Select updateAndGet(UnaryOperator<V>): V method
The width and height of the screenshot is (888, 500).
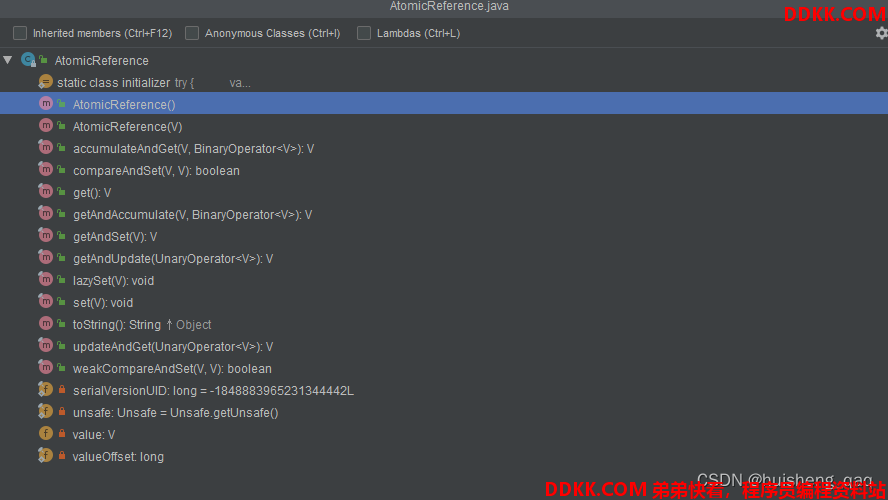pyautogui.click(x=444, y=346)
